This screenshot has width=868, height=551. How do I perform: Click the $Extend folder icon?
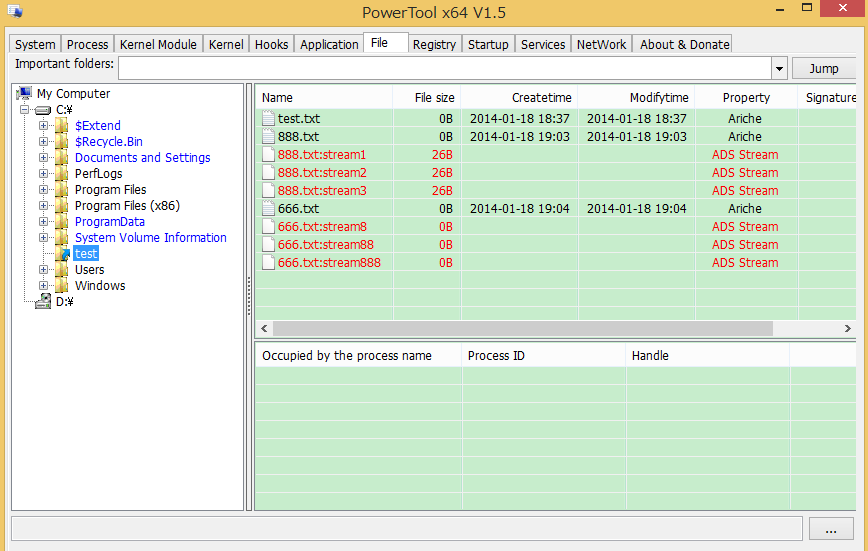point(61,126)
